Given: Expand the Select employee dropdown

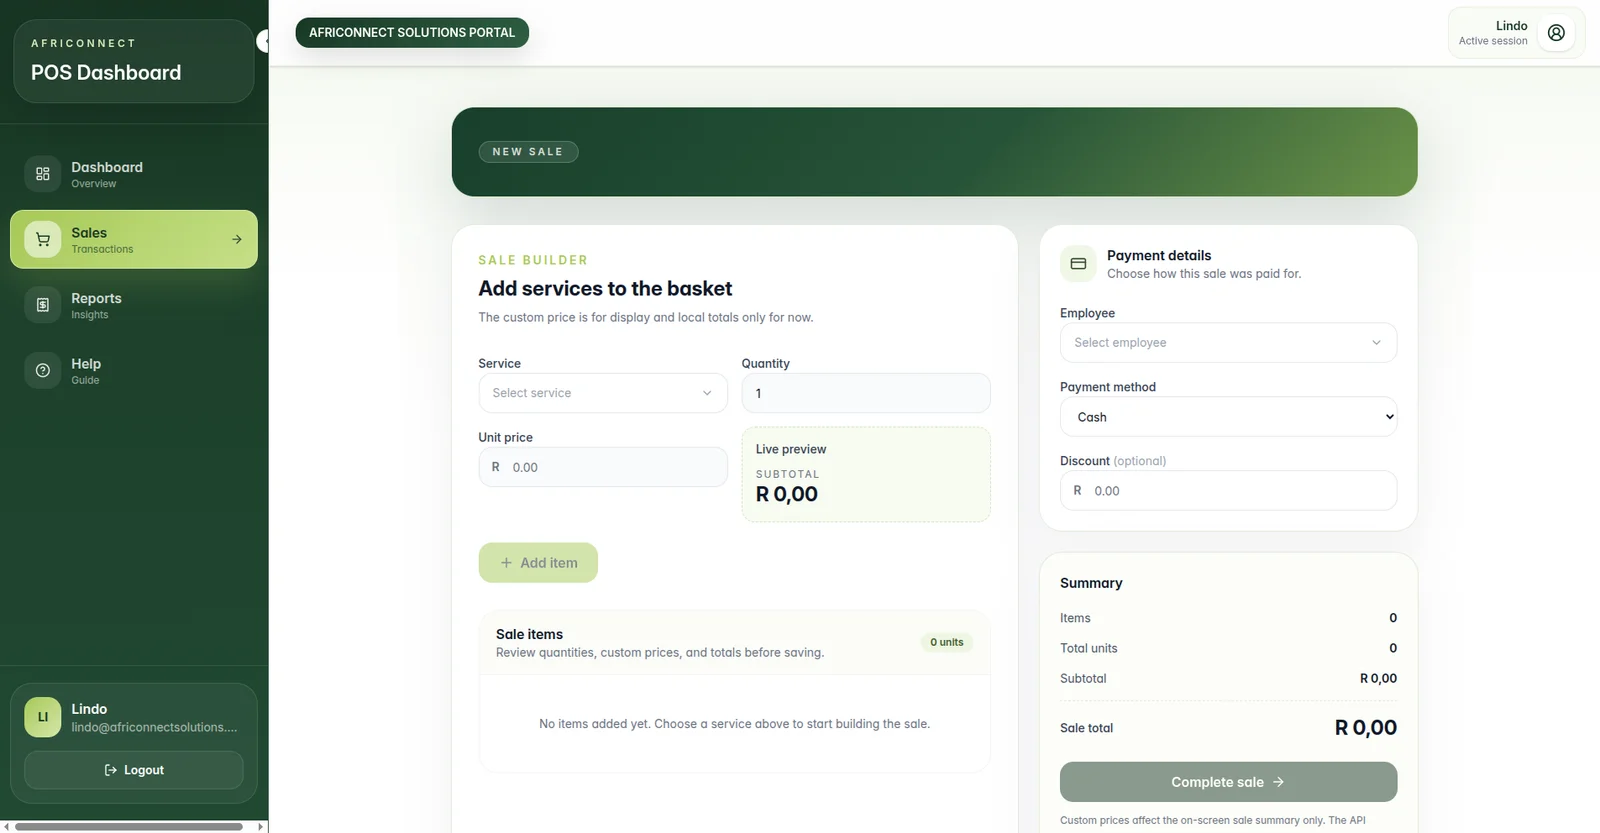Looking at the screenshot, I should click(x=1228, y=343).
